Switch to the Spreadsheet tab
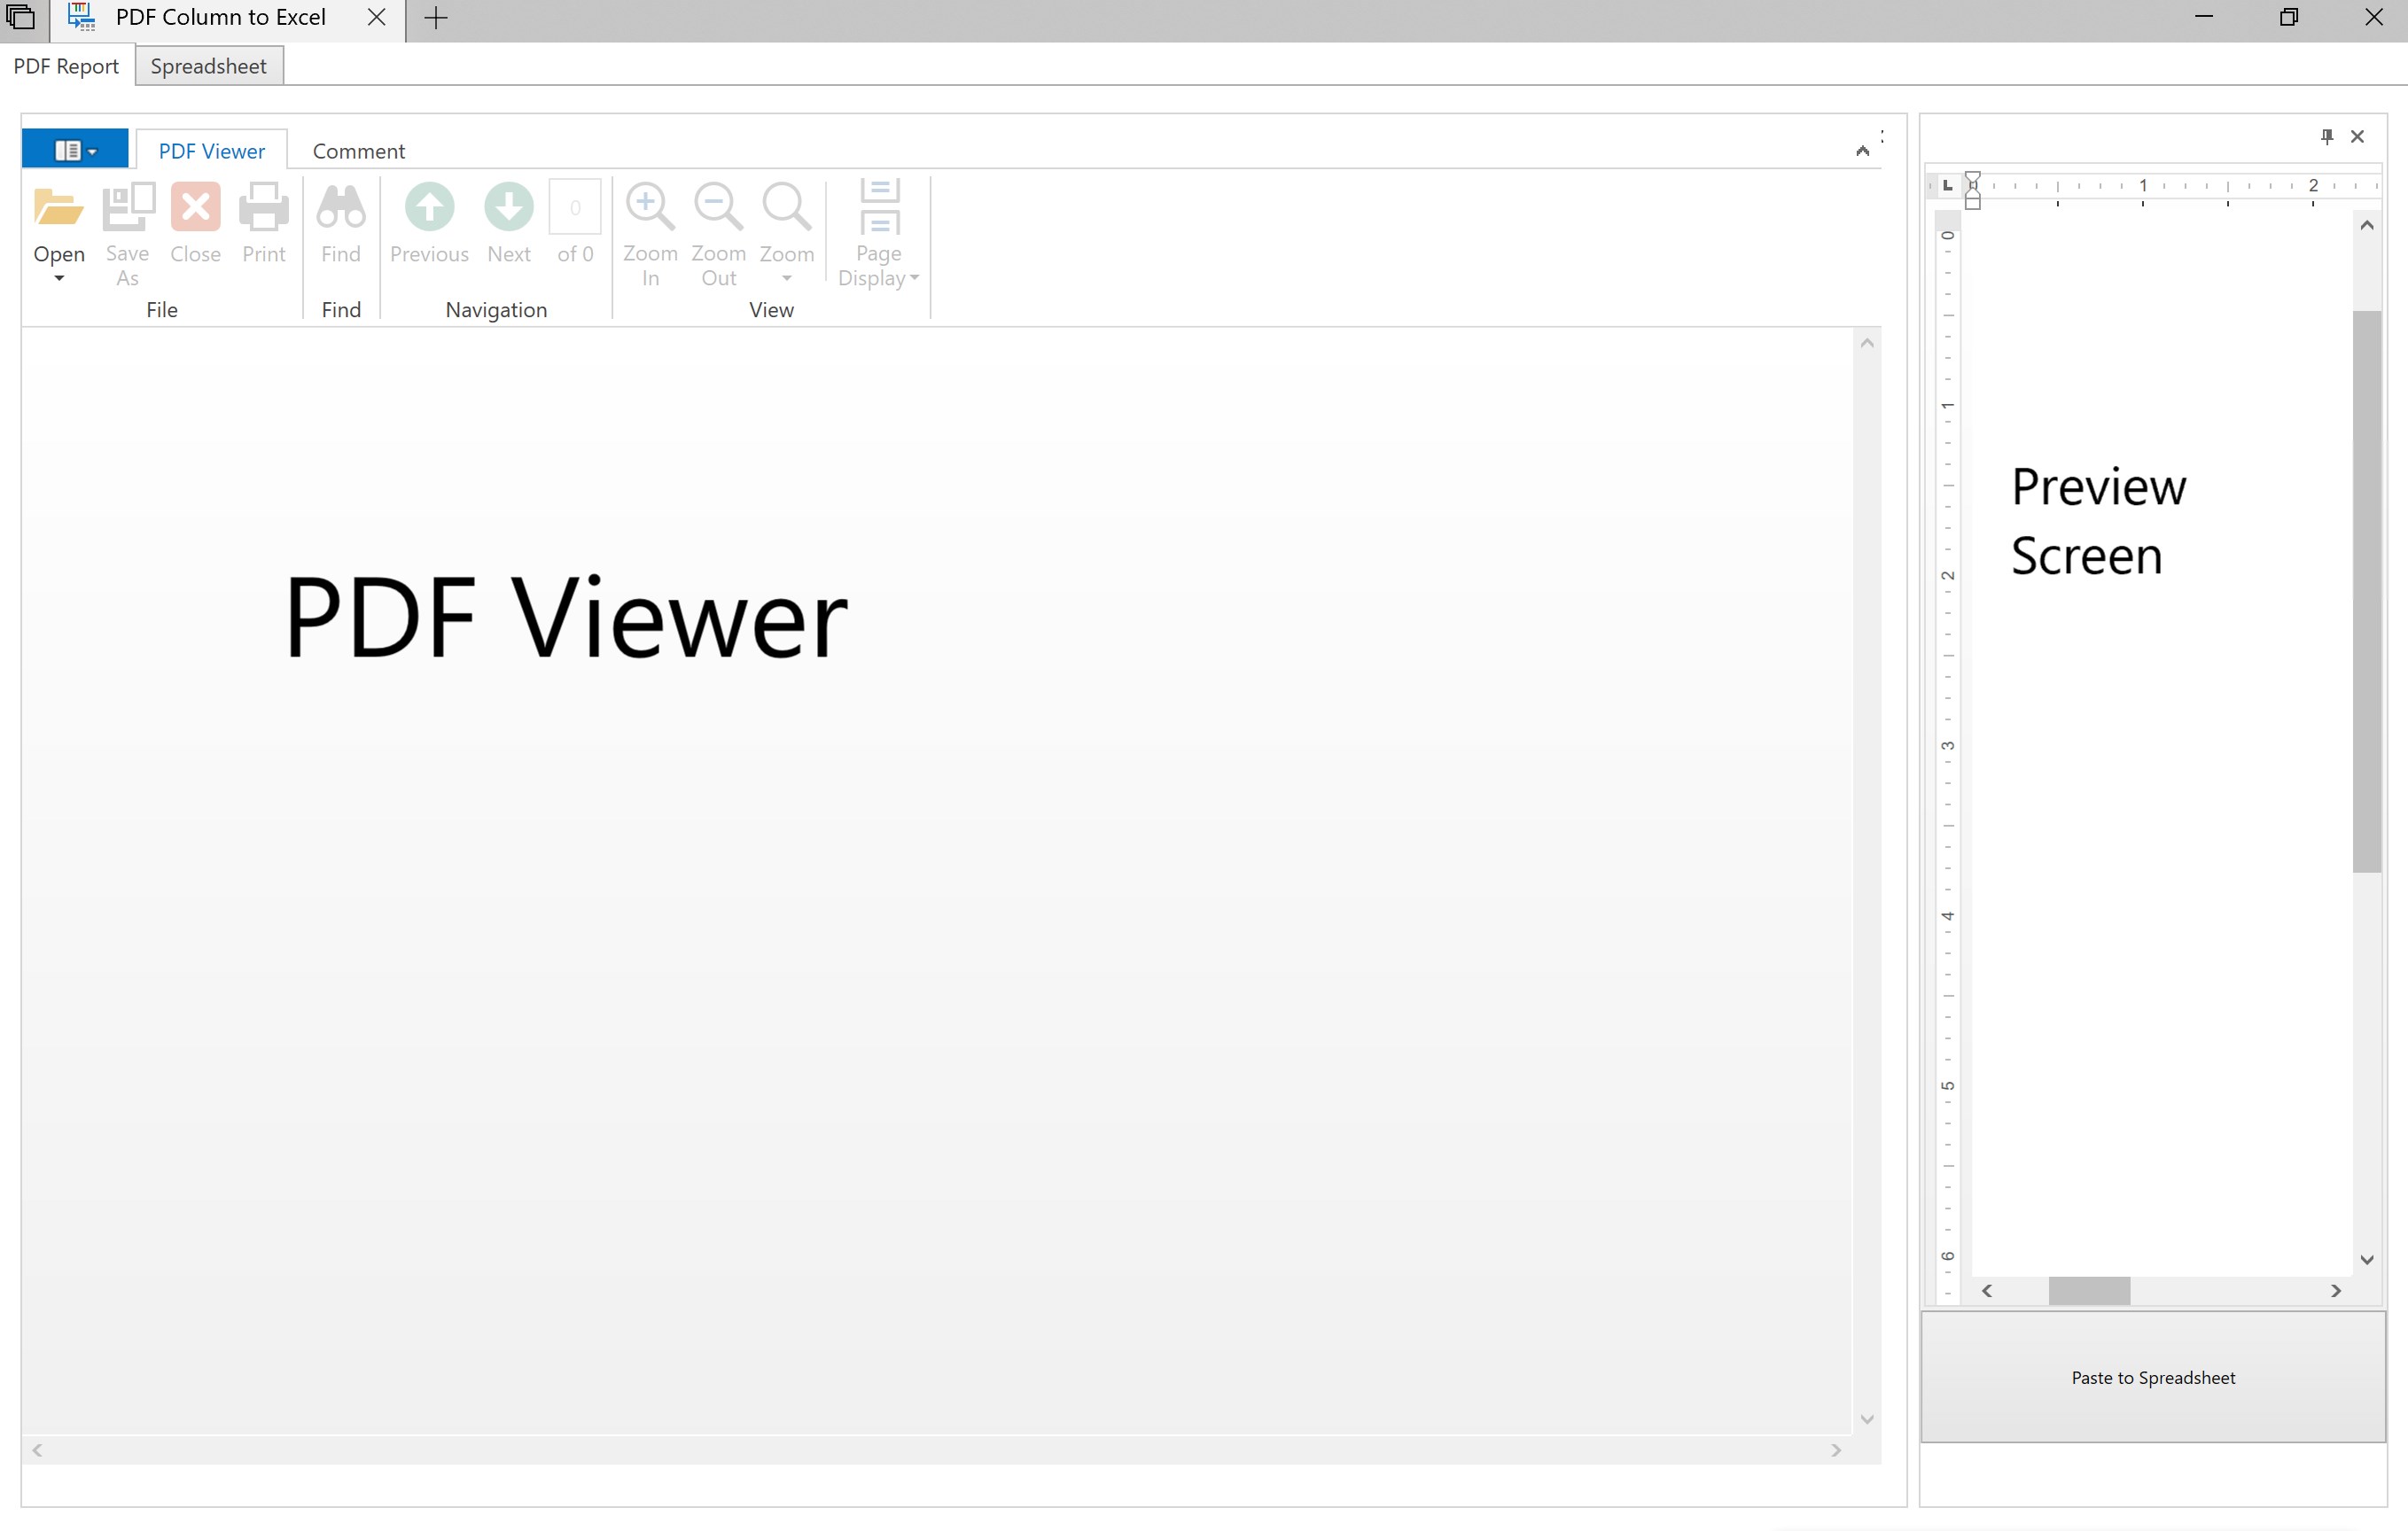 coord(208,66)
